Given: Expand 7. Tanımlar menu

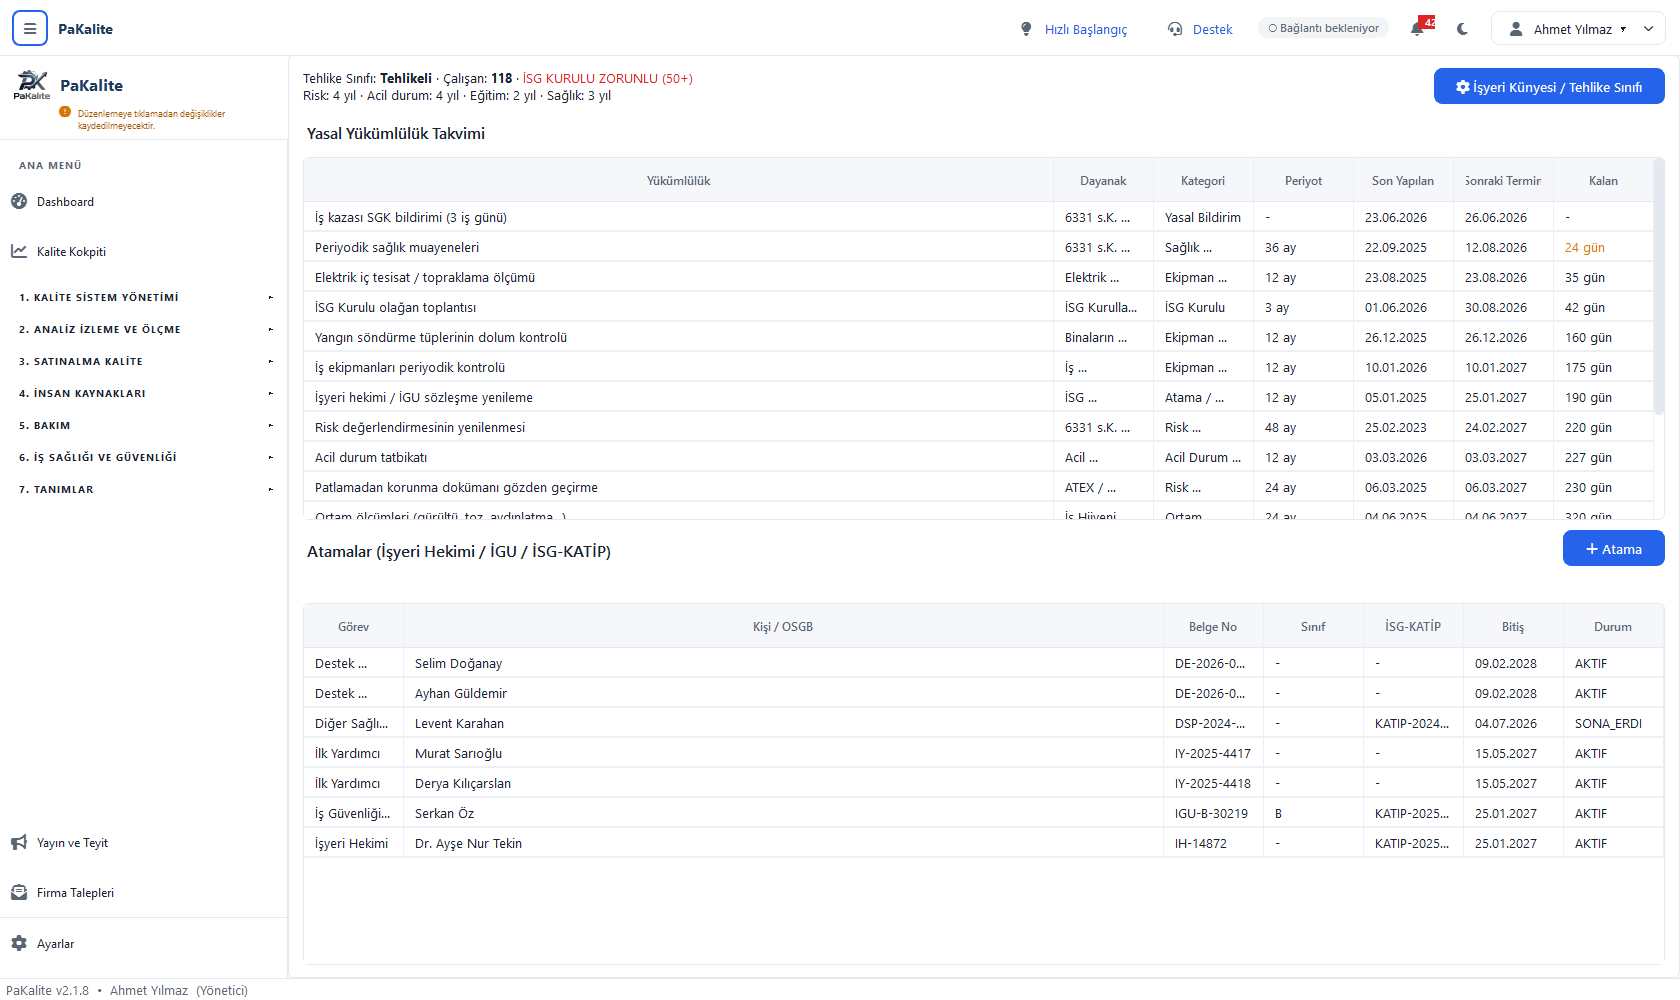Looking at the screenshot, I should pos(144,489).
